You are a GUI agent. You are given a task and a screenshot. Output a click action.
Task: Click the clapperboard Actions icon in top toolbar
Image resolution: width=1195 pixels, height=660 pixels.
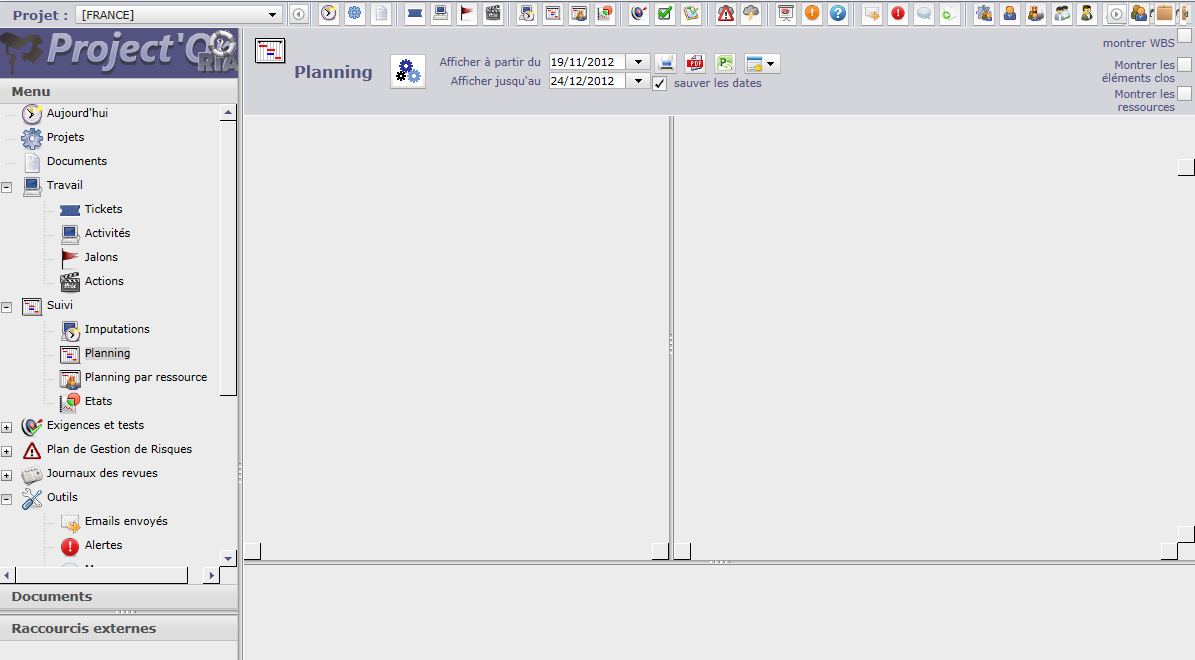[493, 13]
